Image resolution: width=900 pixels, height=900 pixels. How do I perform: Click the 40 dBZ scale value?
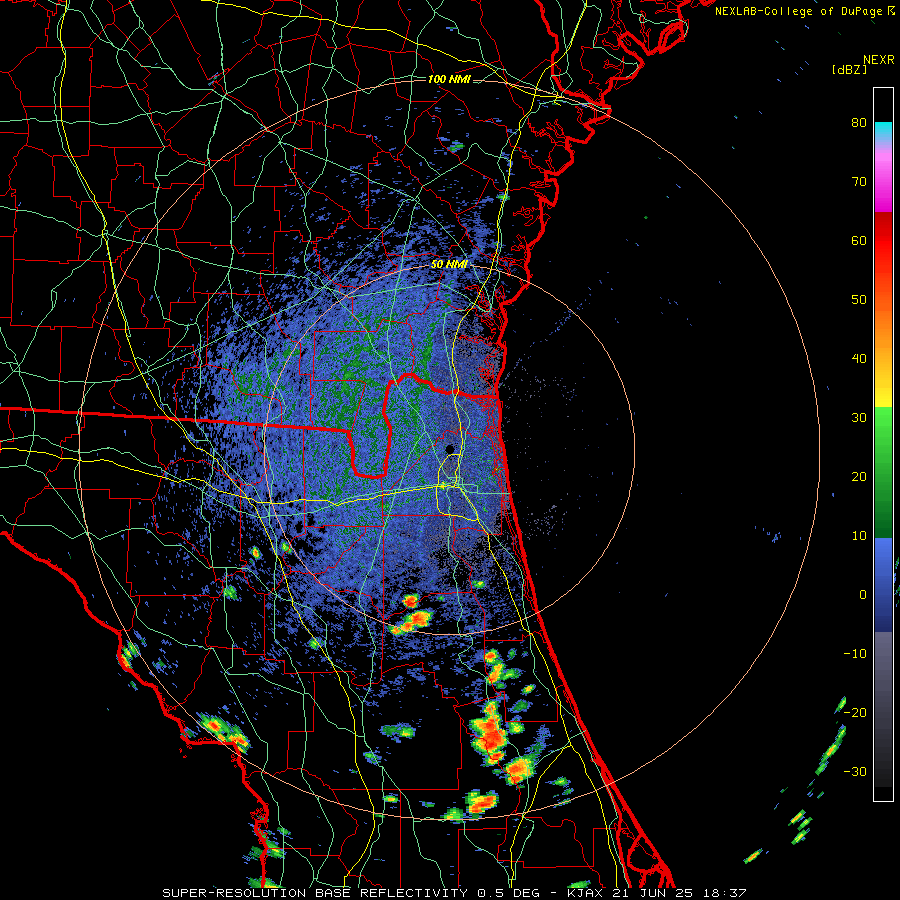859,359
